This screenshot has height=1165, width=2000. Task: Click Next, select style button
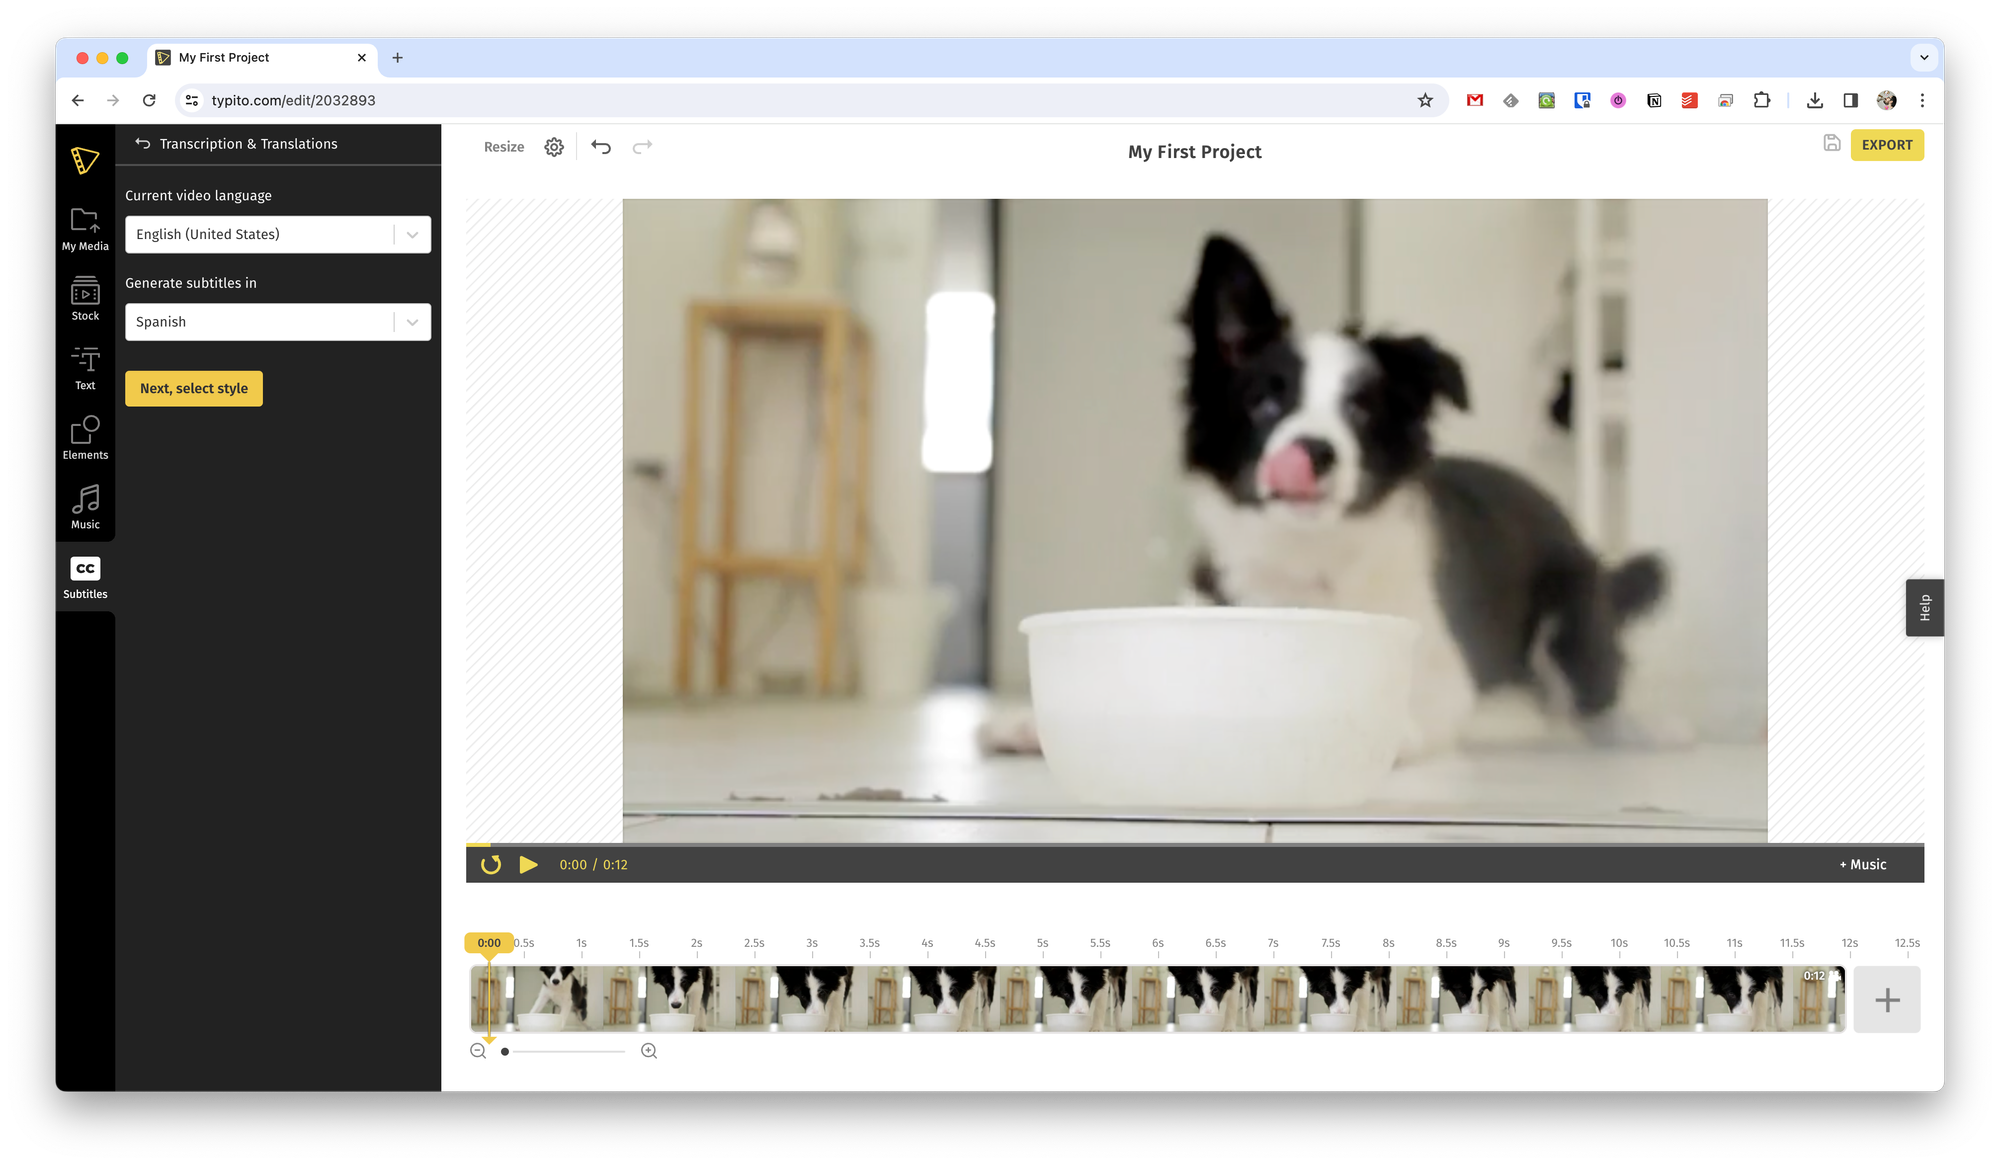coord(194,389)
